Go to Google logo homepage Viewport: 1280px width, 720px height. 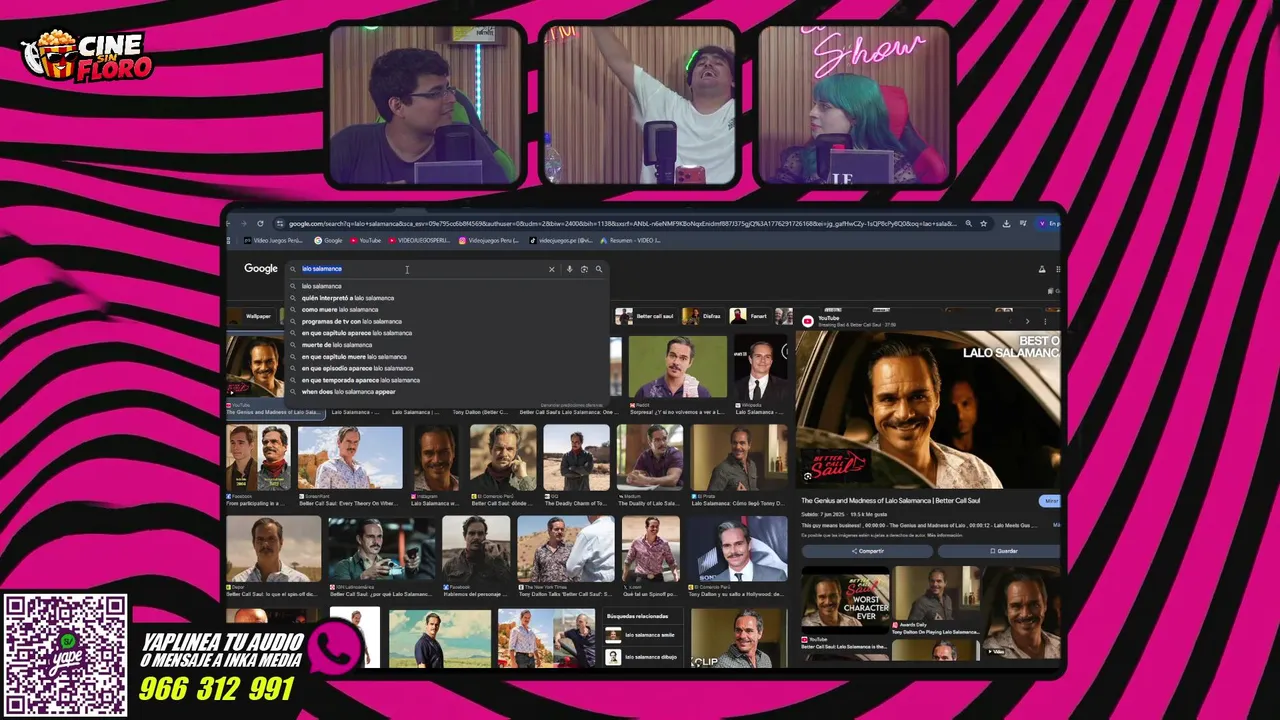click(x=261, y=268)
